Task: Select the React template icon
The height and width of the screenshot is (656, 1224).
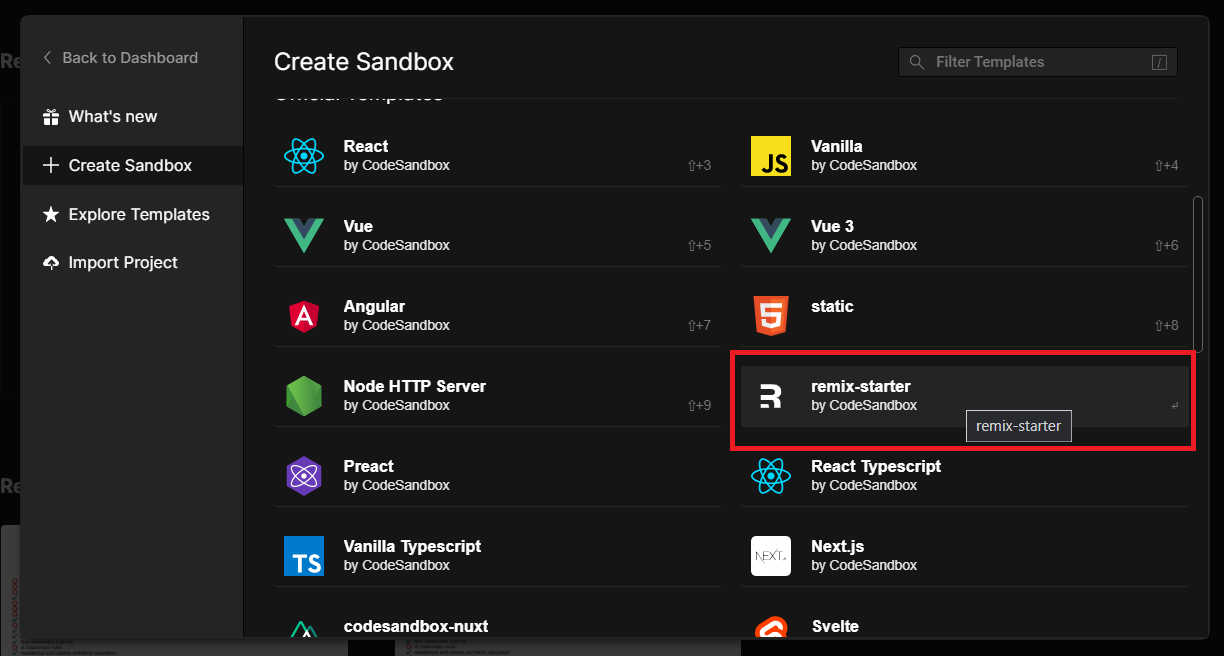Action: click(x=304, y=156)
